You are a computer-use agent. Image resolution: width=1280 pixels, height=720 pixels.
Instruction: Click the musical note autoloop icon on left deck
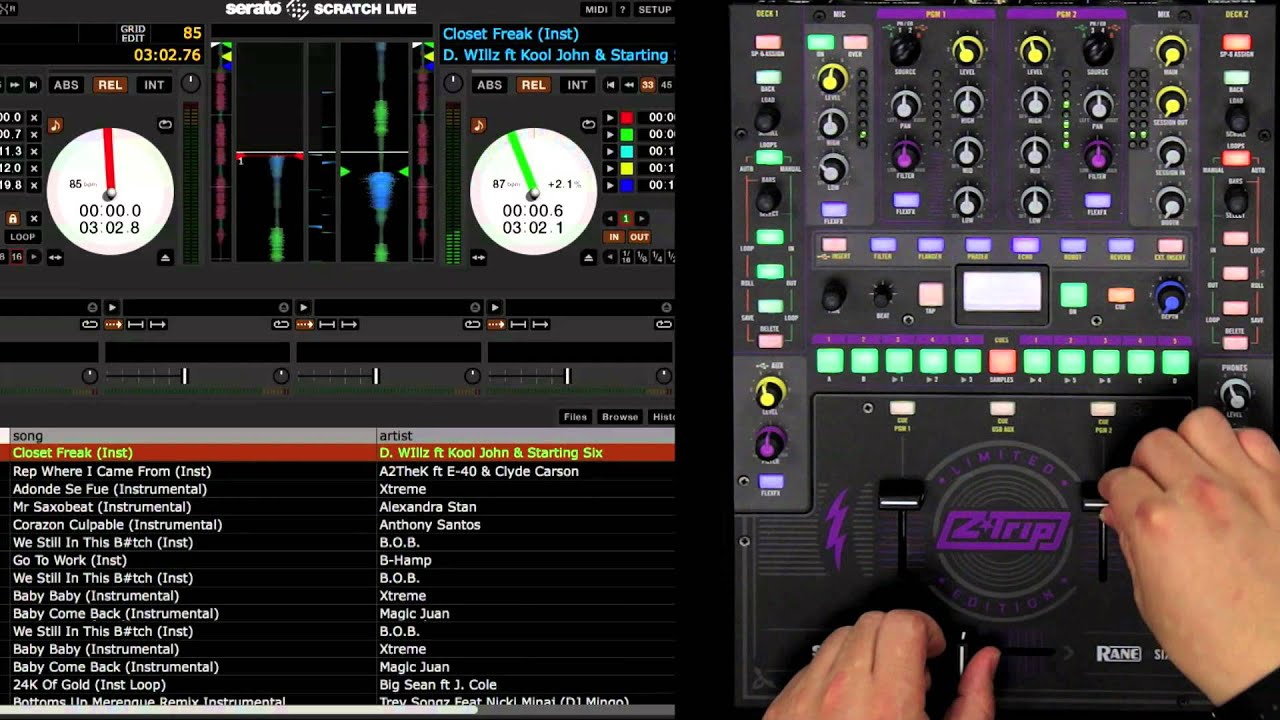(55, 125)
